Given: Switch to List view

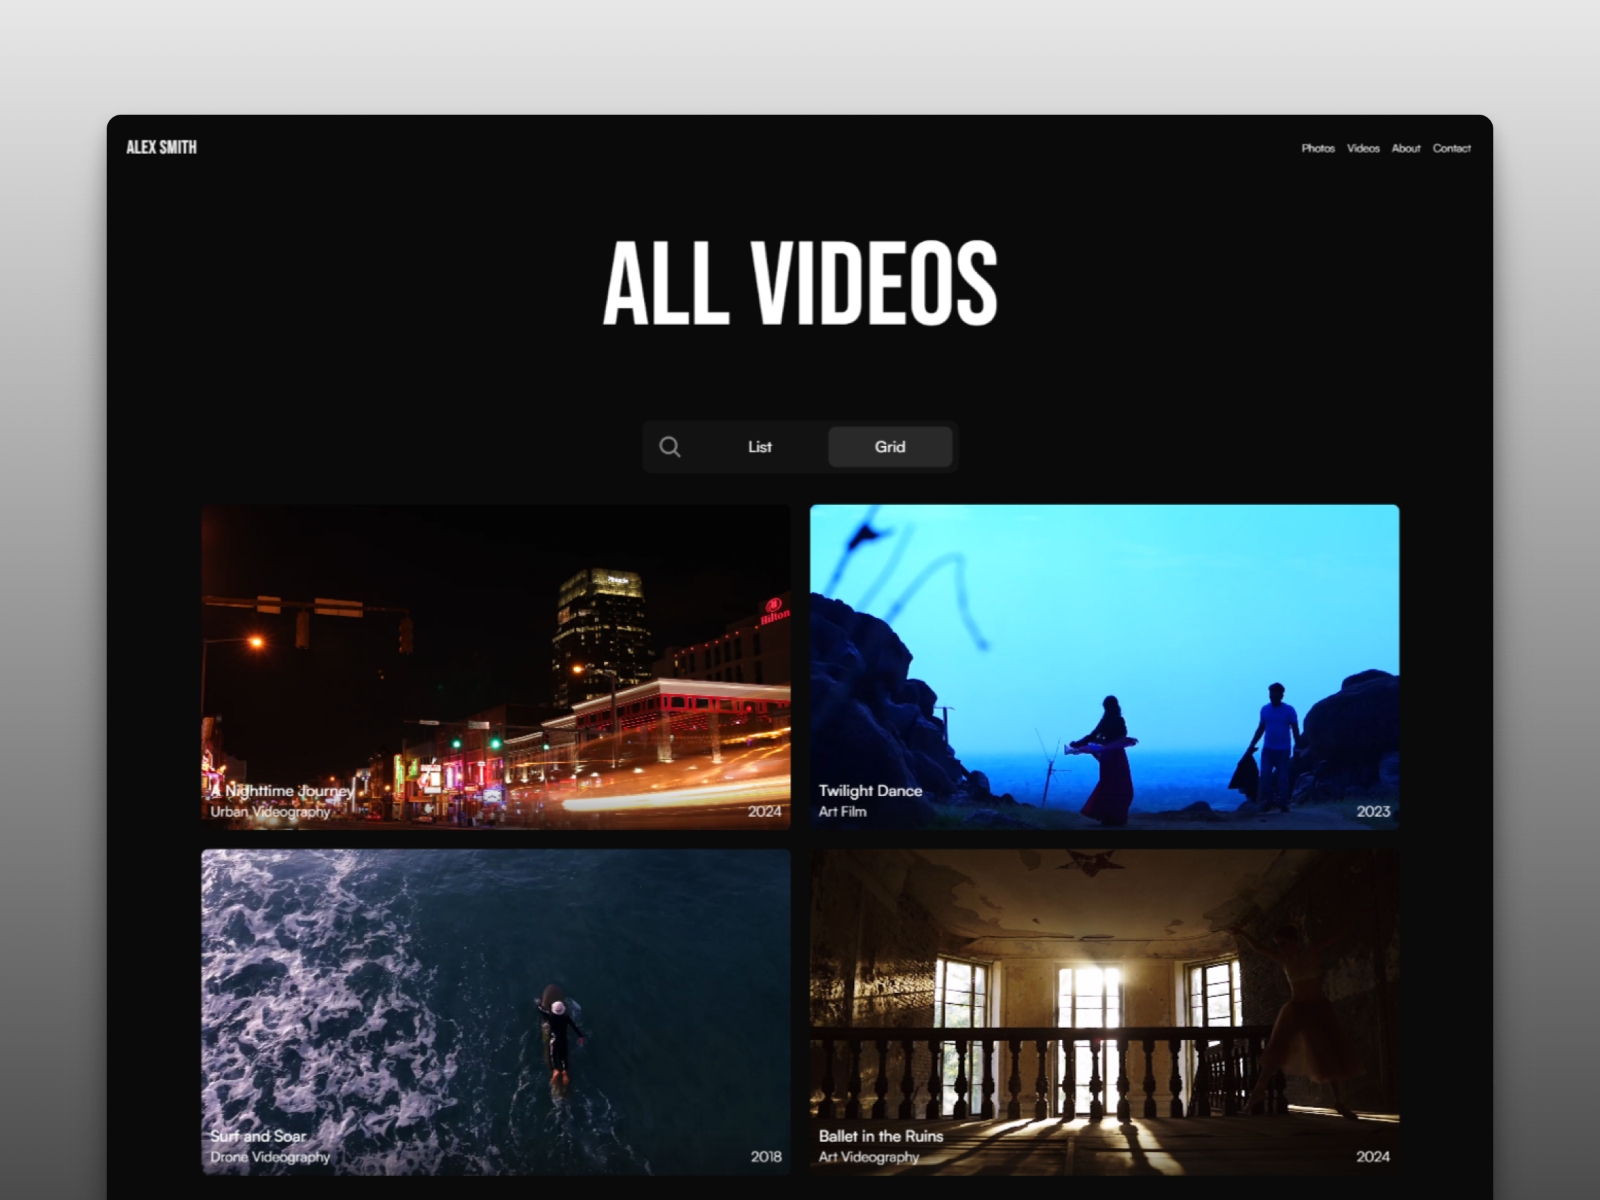Looking at the screenshot, I should (x=760, y=446).
